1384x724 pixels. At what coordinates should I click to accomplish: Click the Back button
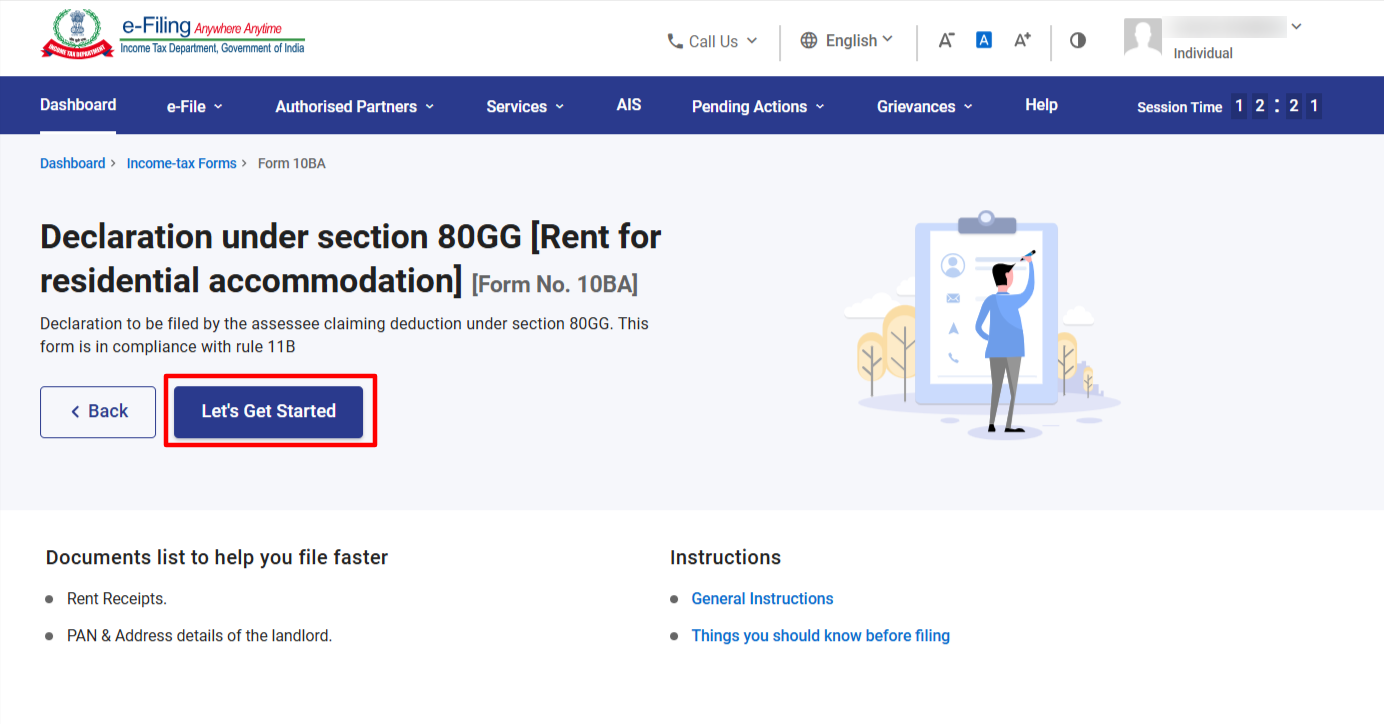[98, 412]
